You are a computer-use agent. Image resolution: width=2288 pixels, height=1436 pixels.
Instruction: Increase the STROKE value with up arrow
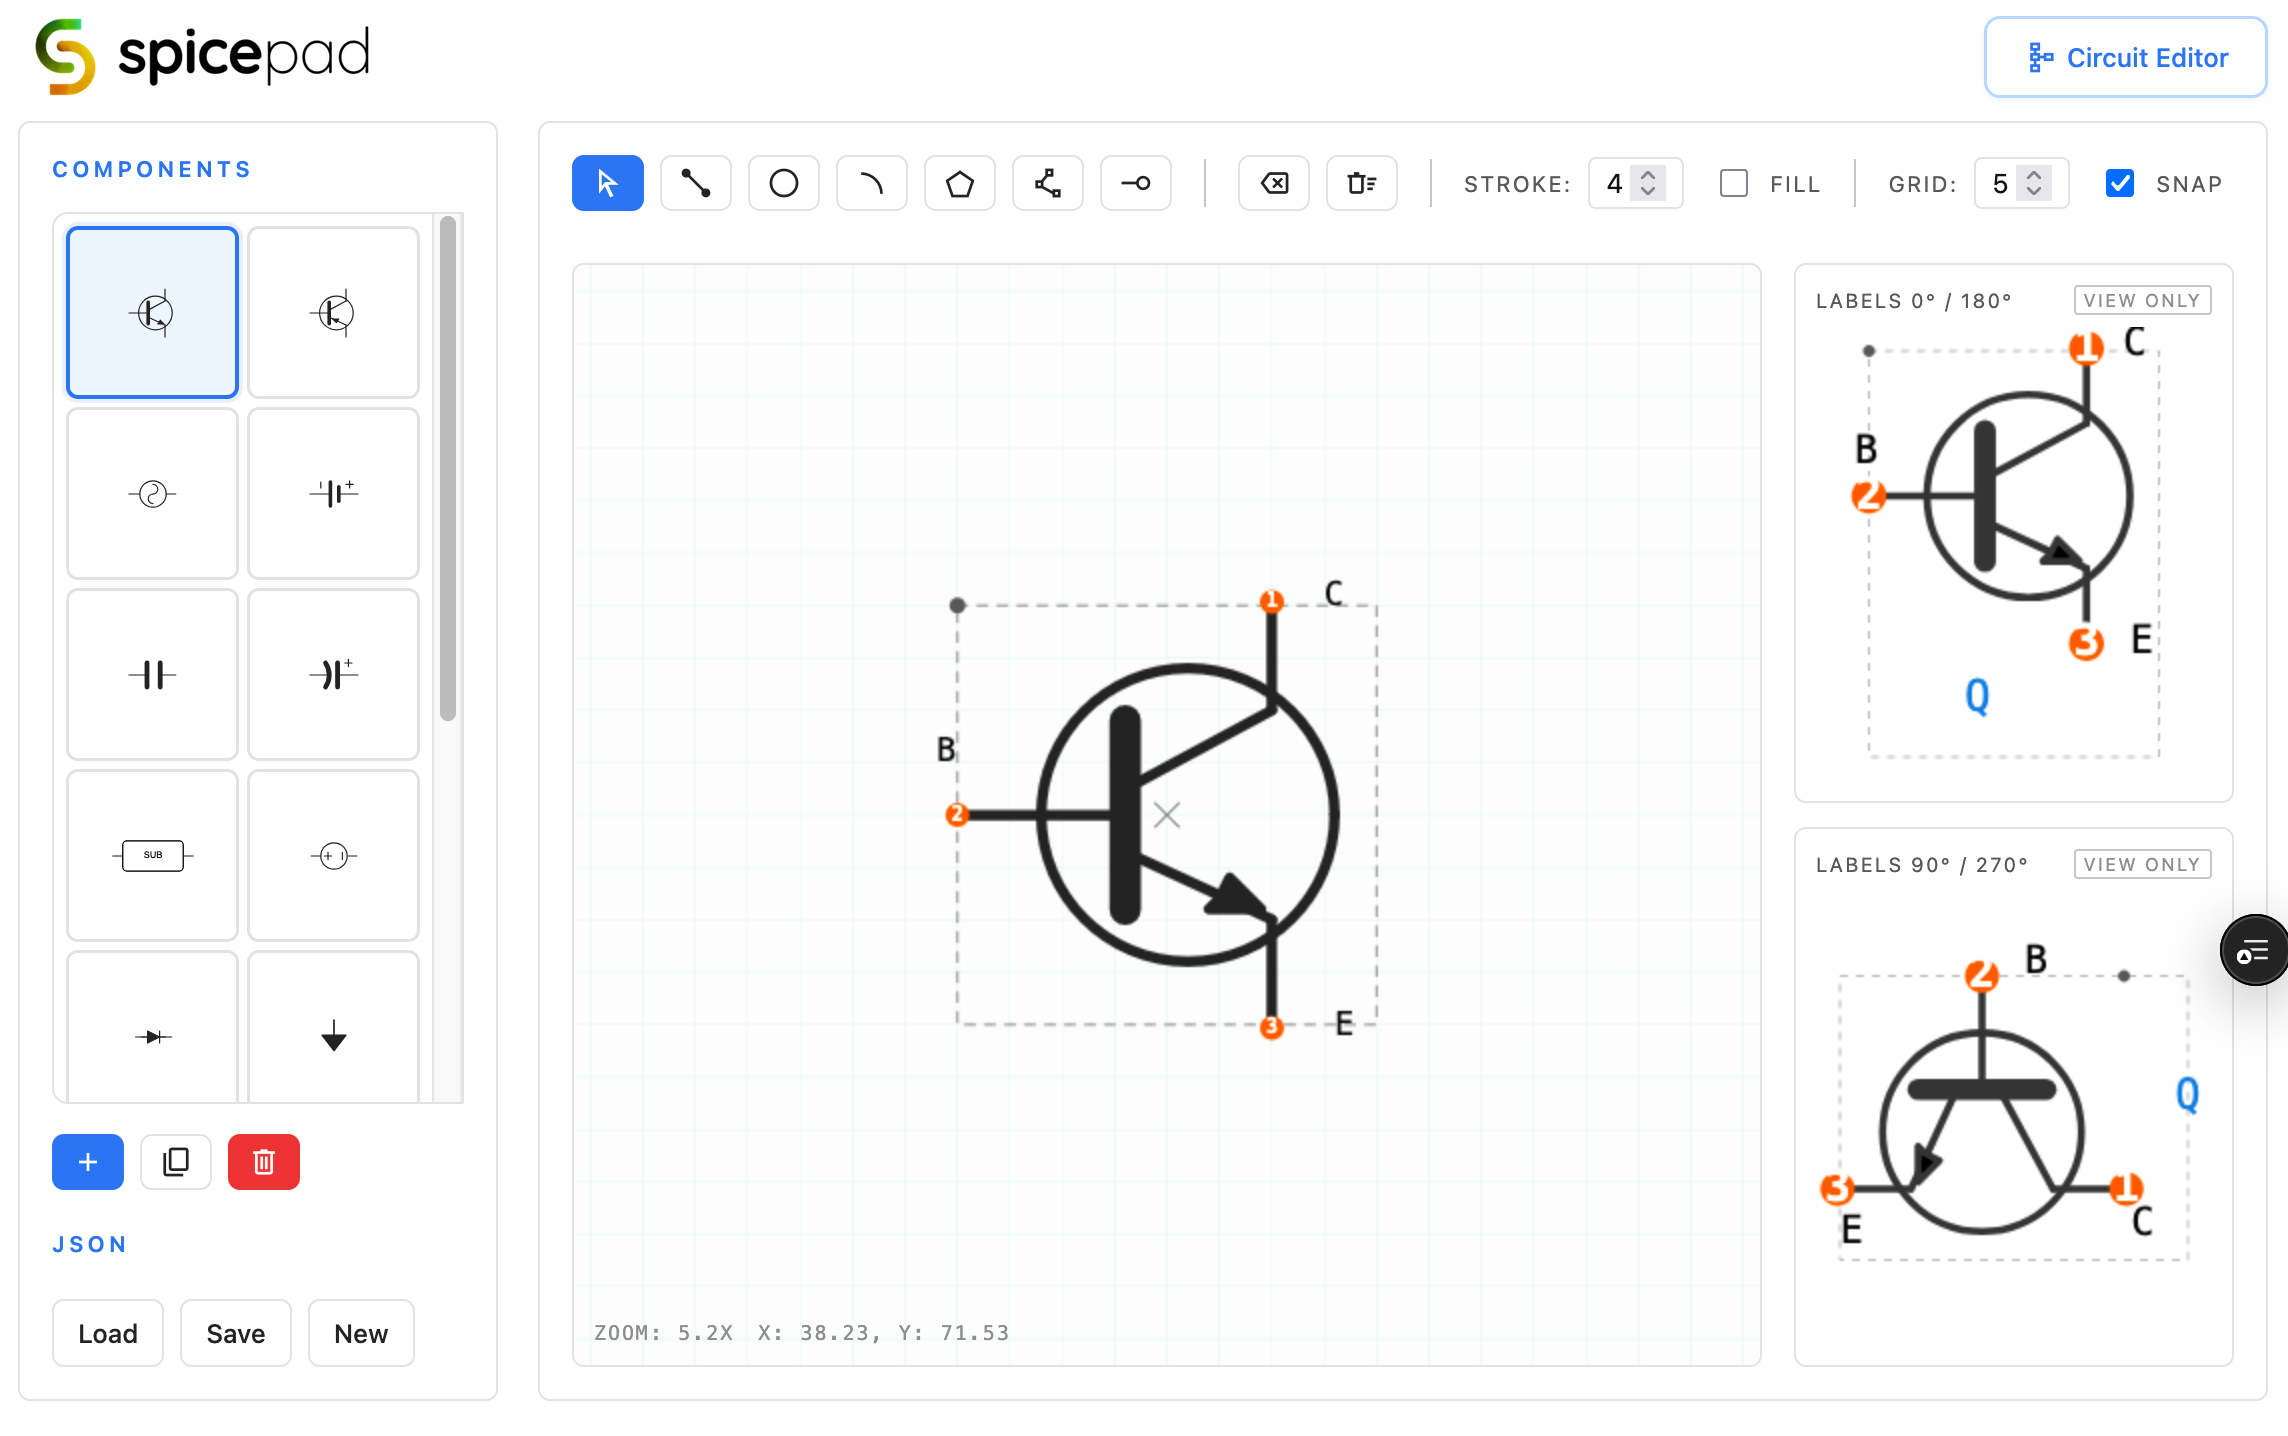pyautogui.click(x=1648, y=175)
